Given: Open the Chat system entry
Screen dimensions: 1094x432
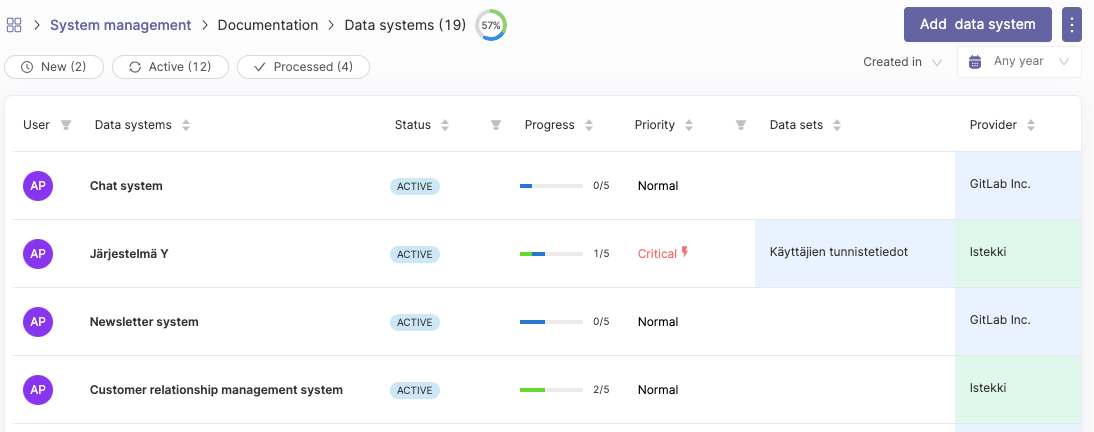Looking at the screenshot, I should coord(126,186).
